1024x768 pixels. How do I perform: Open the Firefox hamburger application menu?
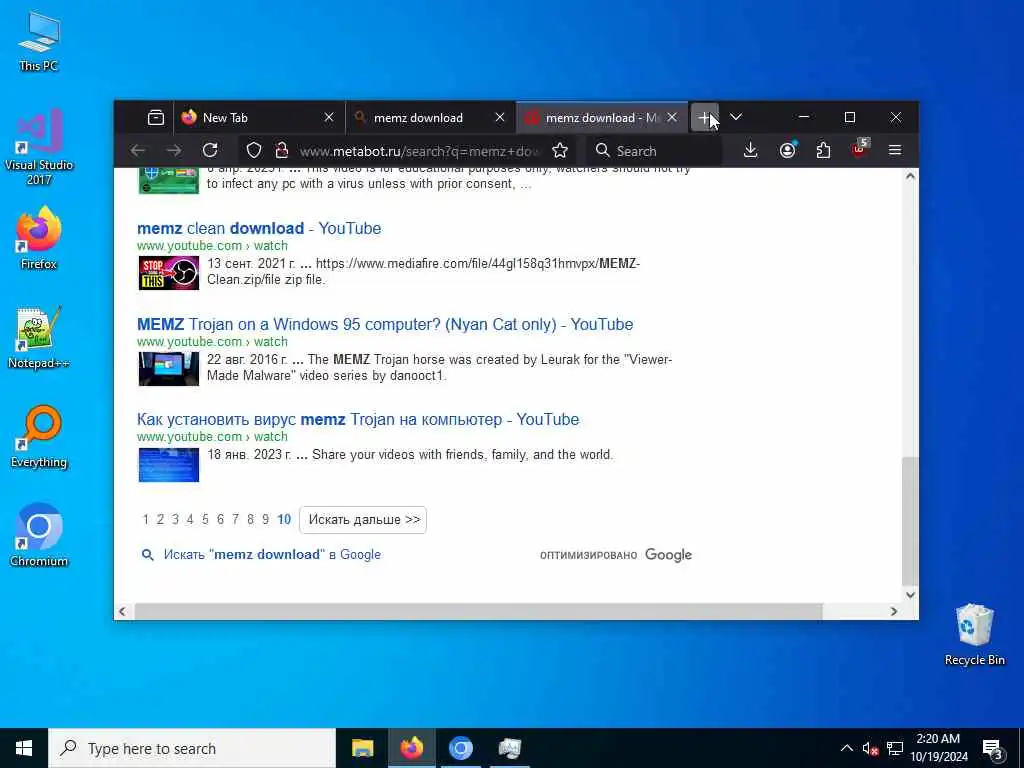(895, 150)
